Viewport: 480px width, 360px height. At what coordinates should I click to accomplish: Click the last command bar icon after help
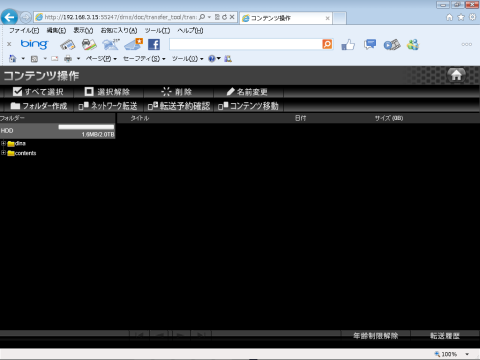[228, 59]
